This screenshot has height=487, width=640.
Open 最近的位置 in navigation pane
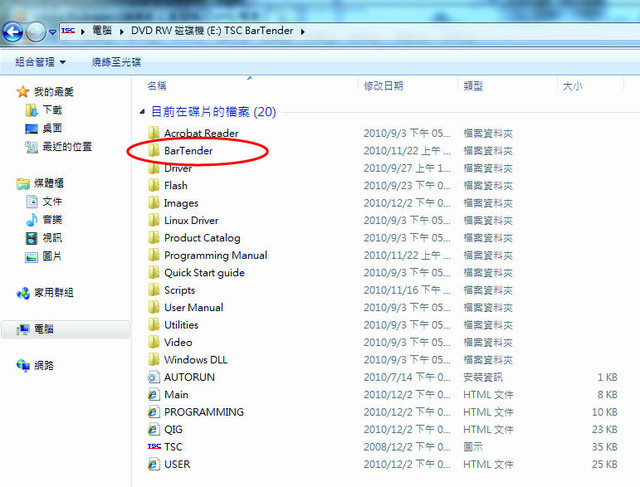(x=67, y=146)
